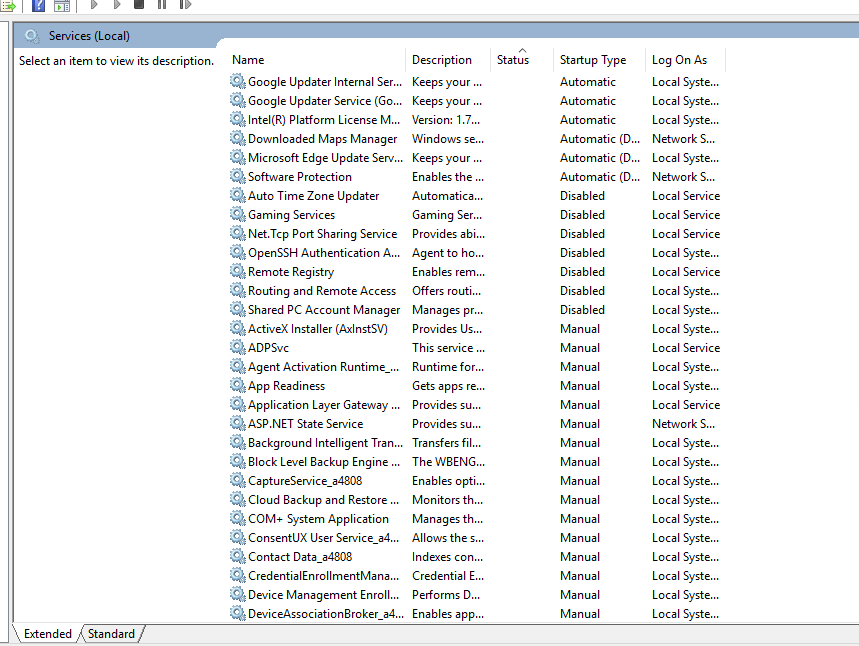Click the Show/Hide Action Pane icon
Image resolution: width=859 pixels, height=646 pixels.
pyautogui.click(x=62, y=5)
